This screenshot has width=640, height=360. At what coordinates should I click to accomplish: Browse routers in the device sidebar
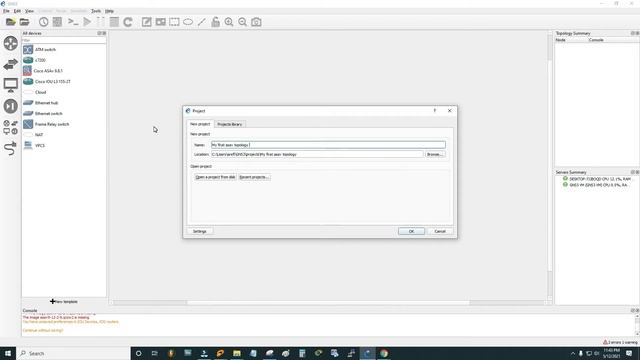click(x=11, y=43)
